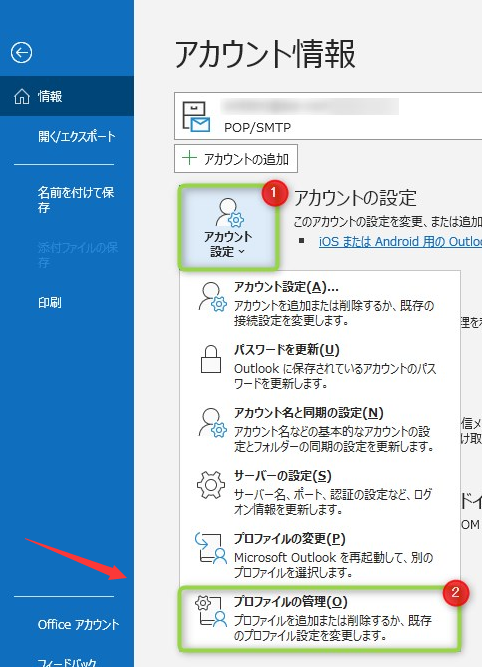Click description text このアカウントの設定を変更
Screen dimensions: 482x667
pyautogui.click(x=388, y=221)
